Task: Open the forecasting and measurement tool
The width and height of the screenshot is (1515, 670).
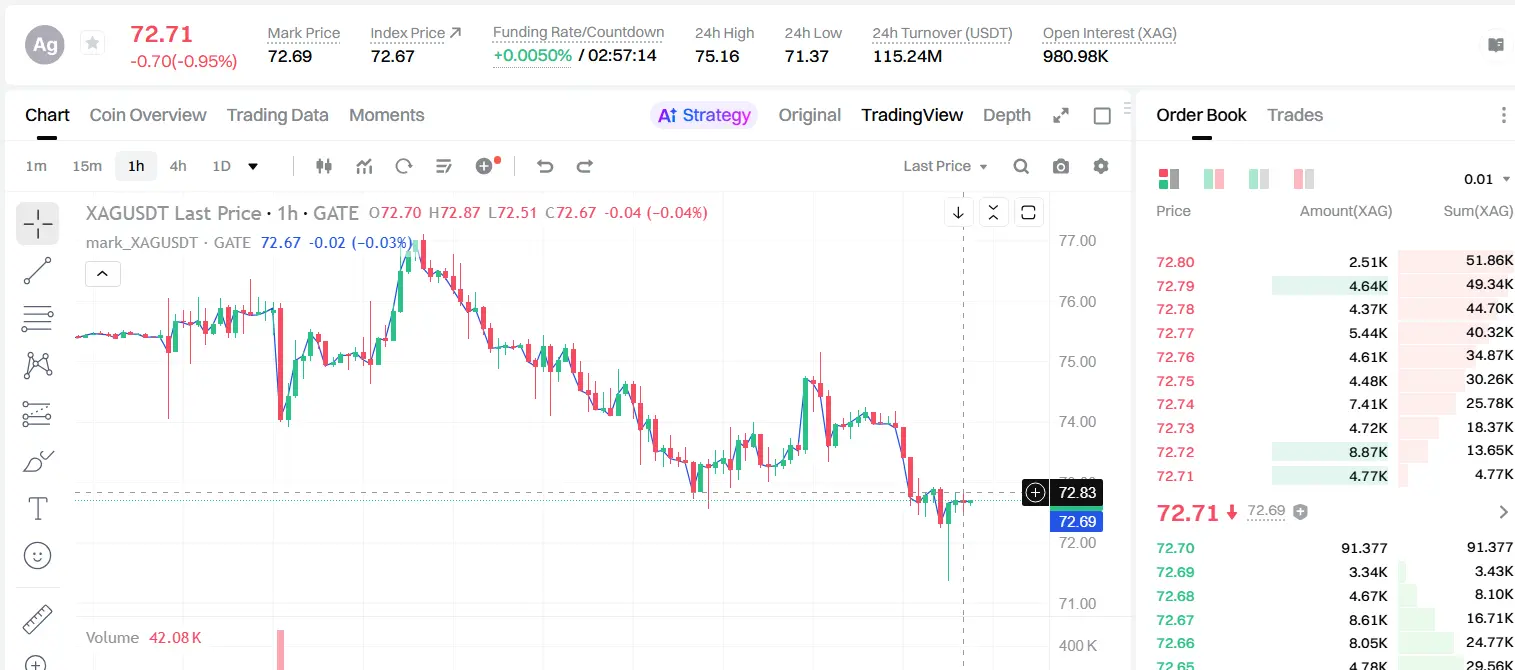Action: pyautogui.click(x=37, y=413)
